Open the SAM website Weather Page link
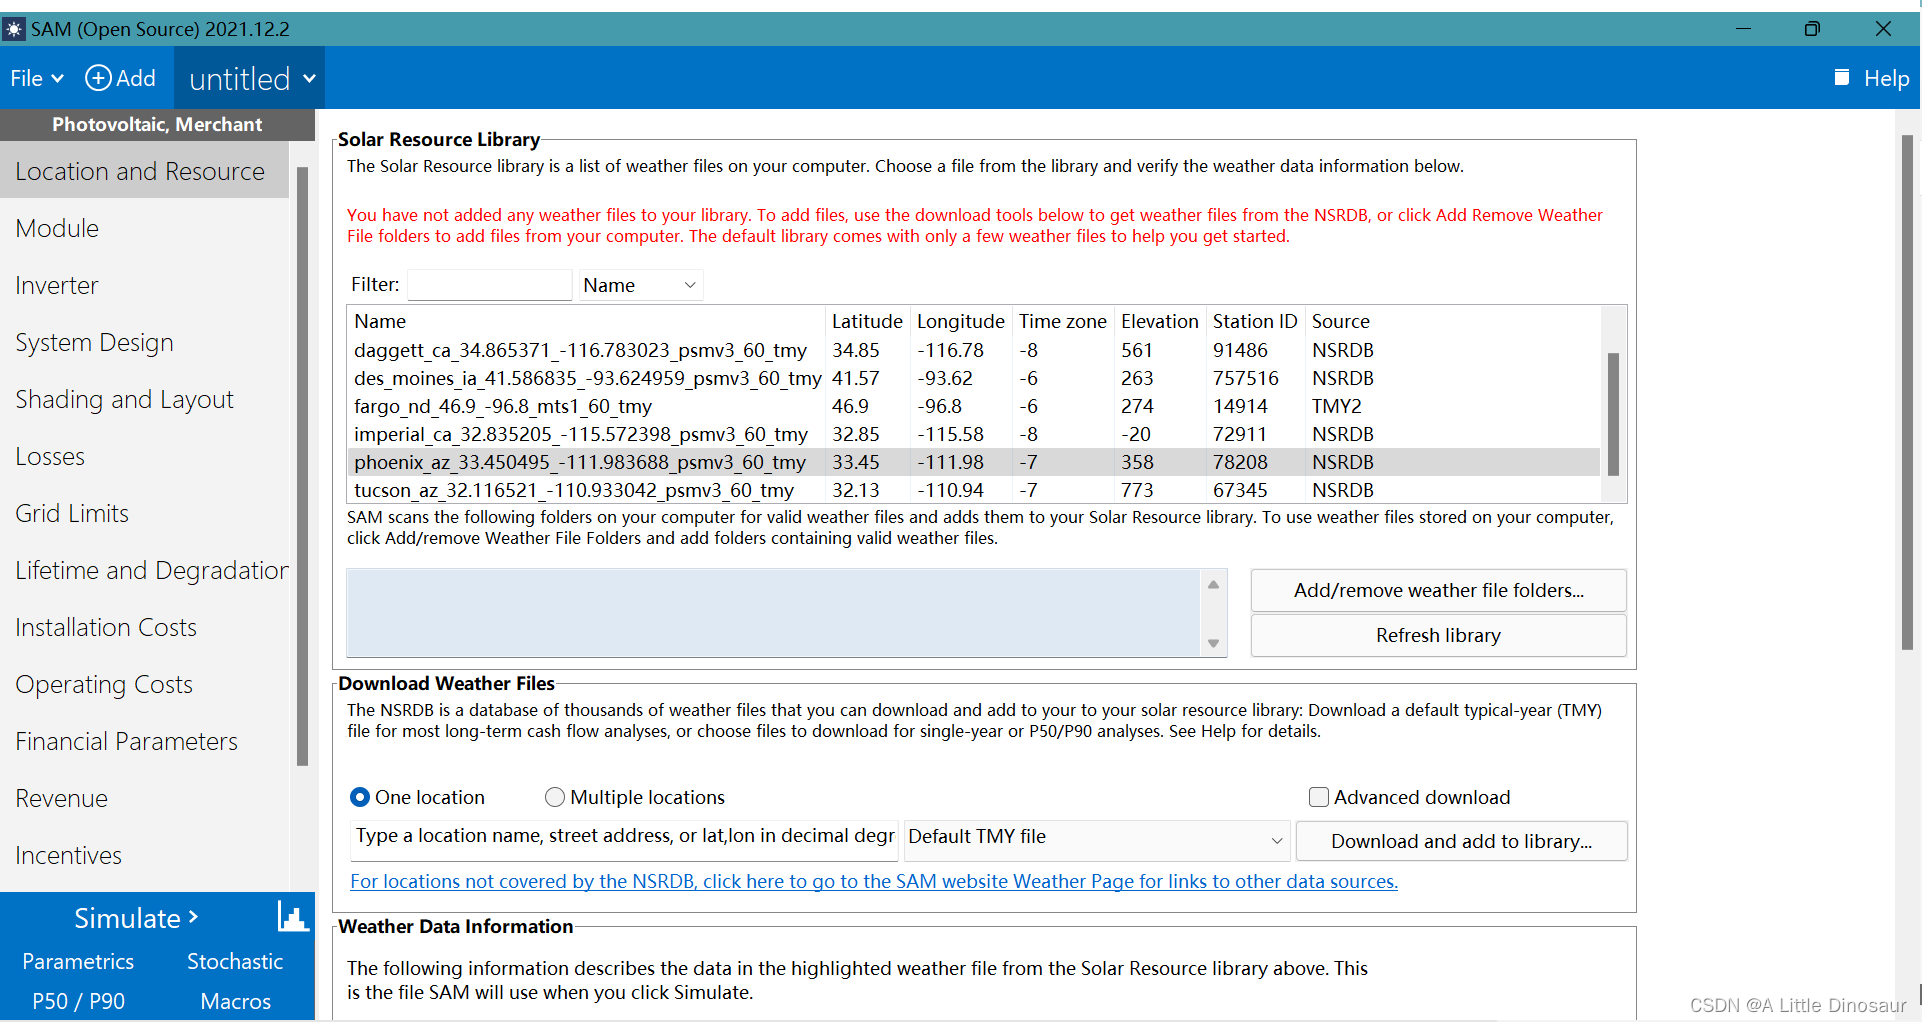 (874, 881)
